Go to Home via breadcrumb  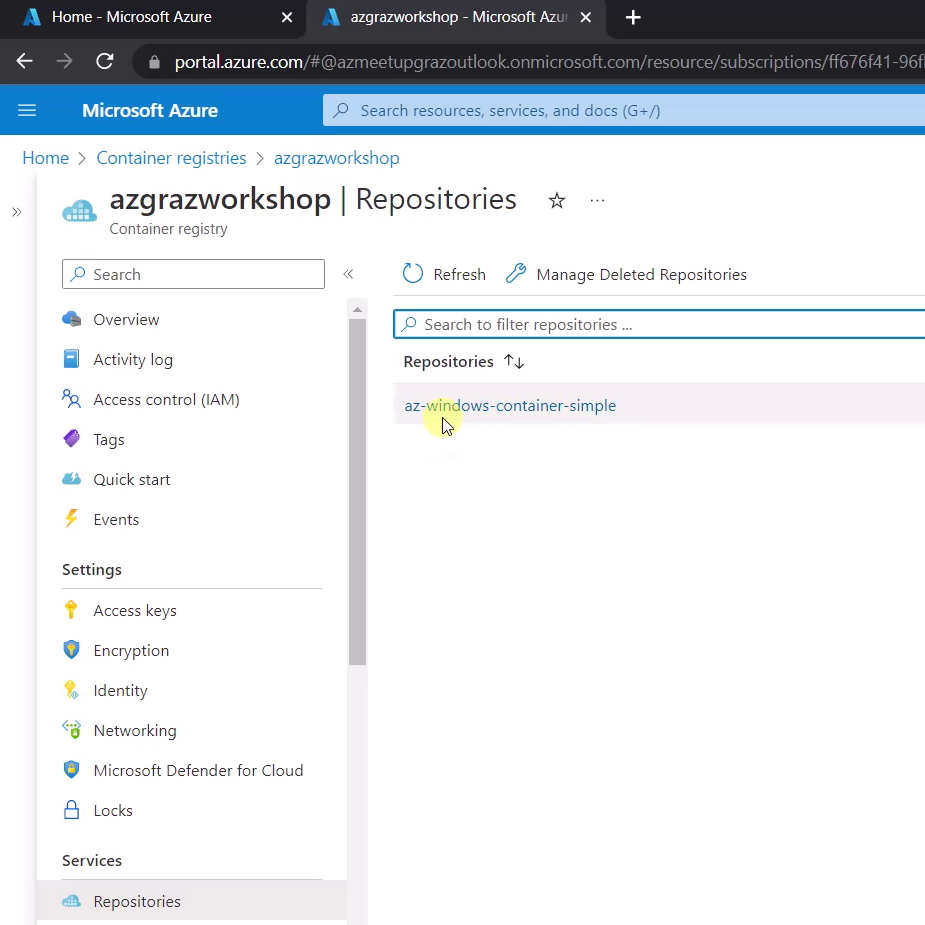45,158
